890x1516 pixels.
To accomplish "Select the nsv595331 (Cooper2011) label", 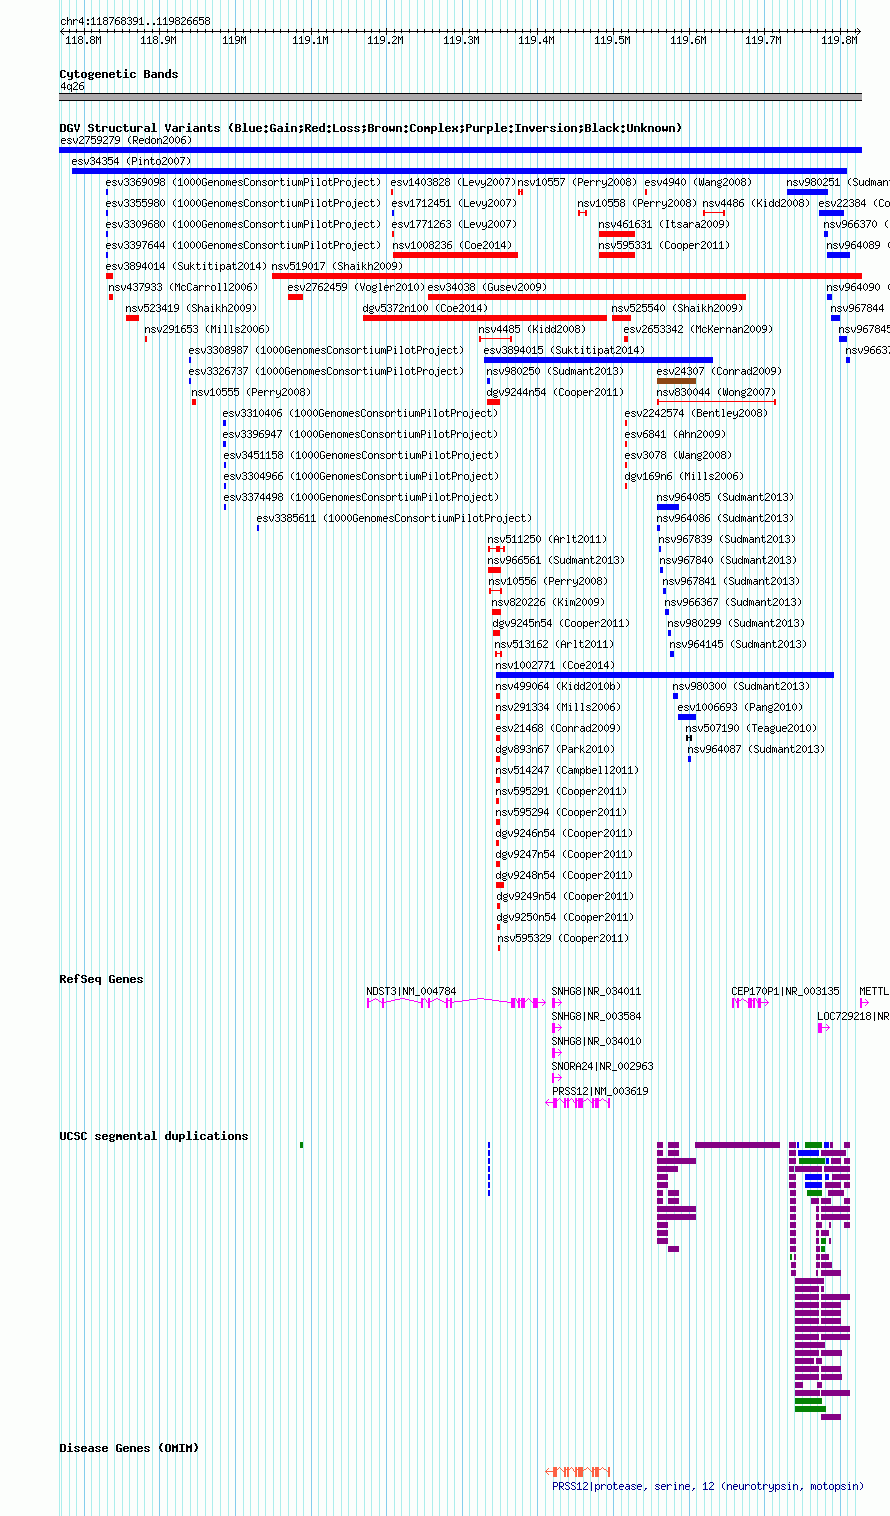I will pyautogui.click(x=665, y=245).
